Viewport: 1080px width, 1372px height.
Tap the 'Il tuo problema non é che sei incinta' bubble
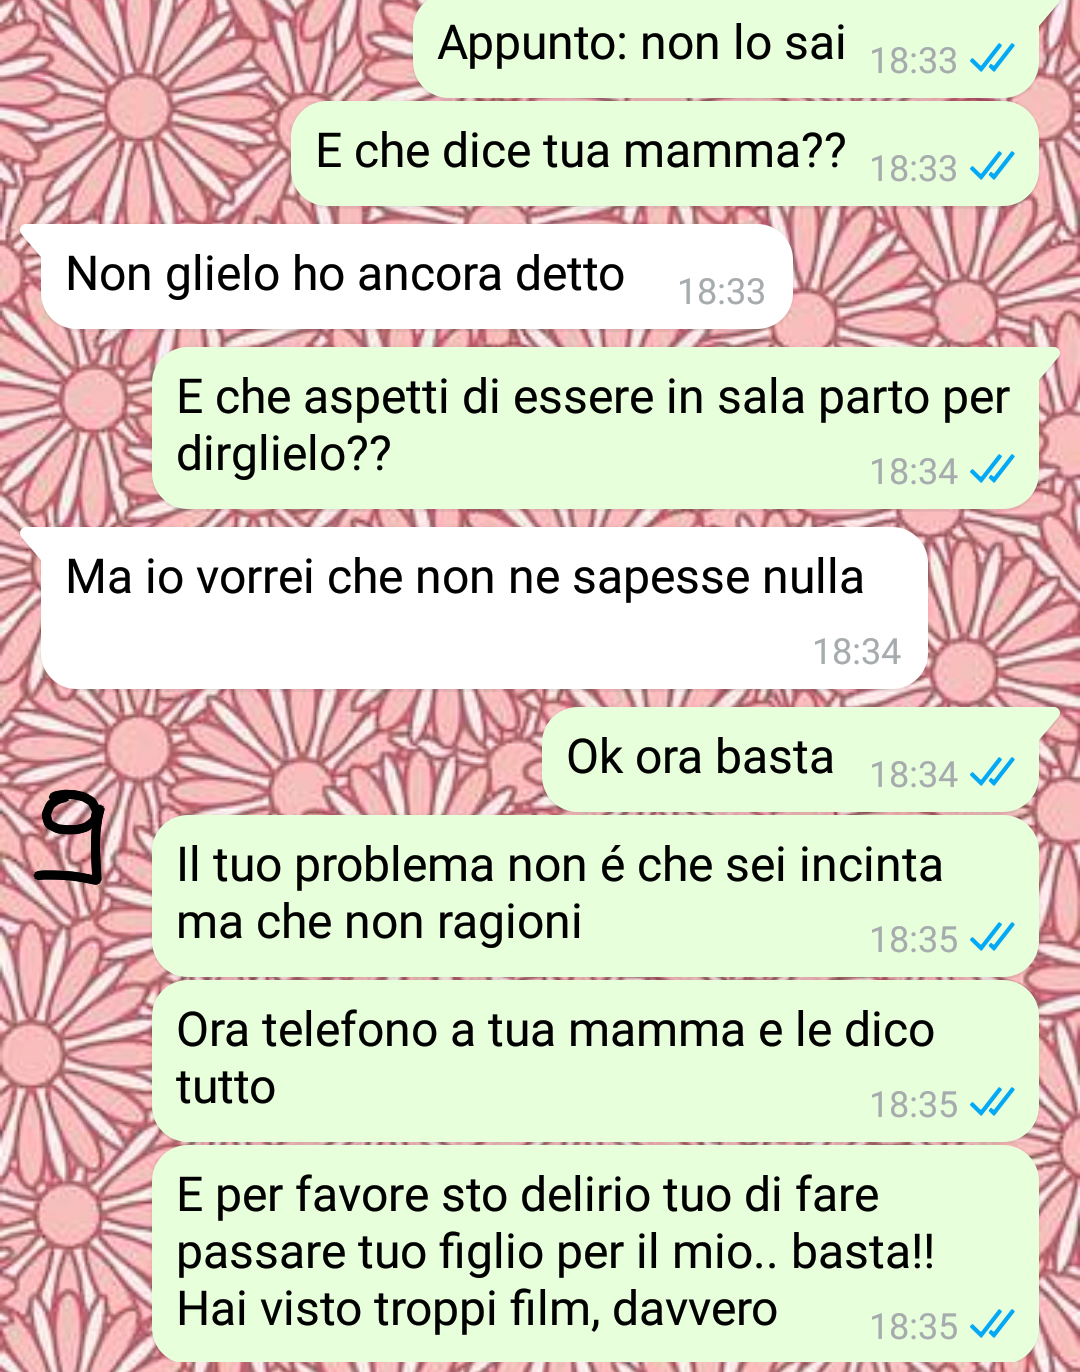coord(596,896)
